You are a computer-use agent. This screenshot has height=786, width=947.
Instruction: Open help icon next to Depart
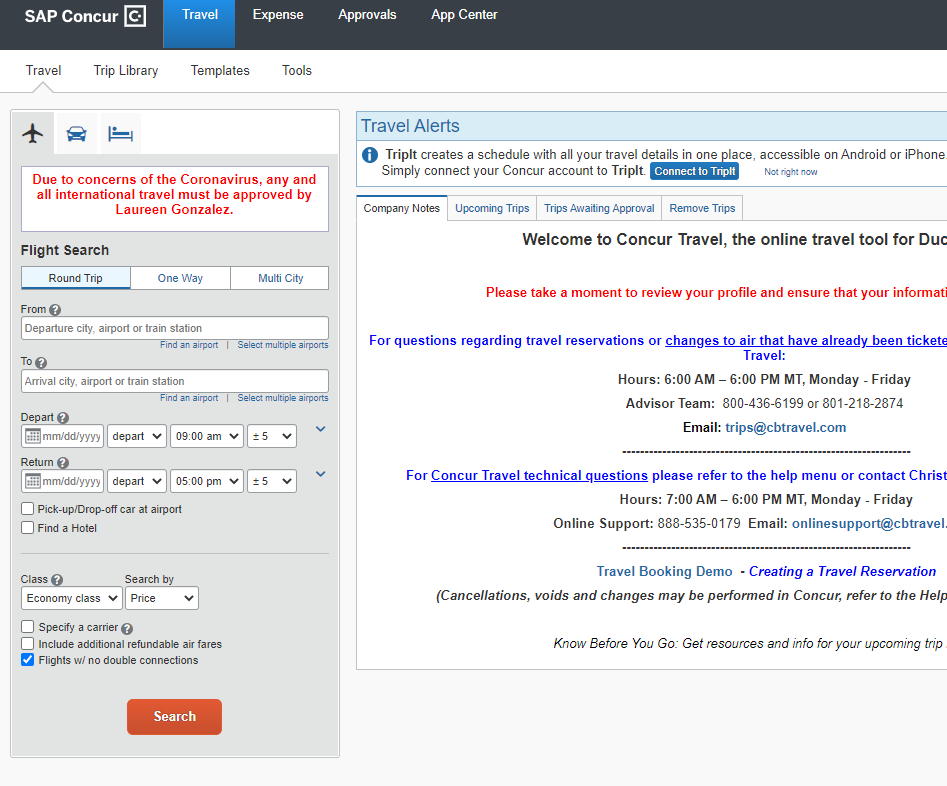63,417
